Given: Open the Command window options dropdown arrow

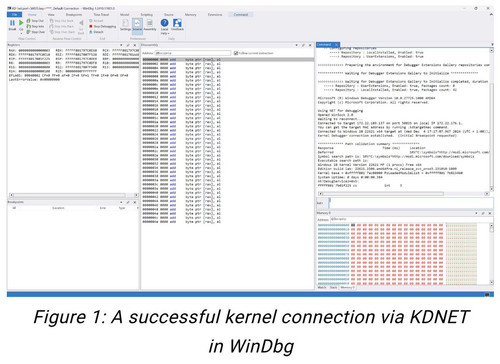Looking at the screenshot, I should (x=492, y=44).
